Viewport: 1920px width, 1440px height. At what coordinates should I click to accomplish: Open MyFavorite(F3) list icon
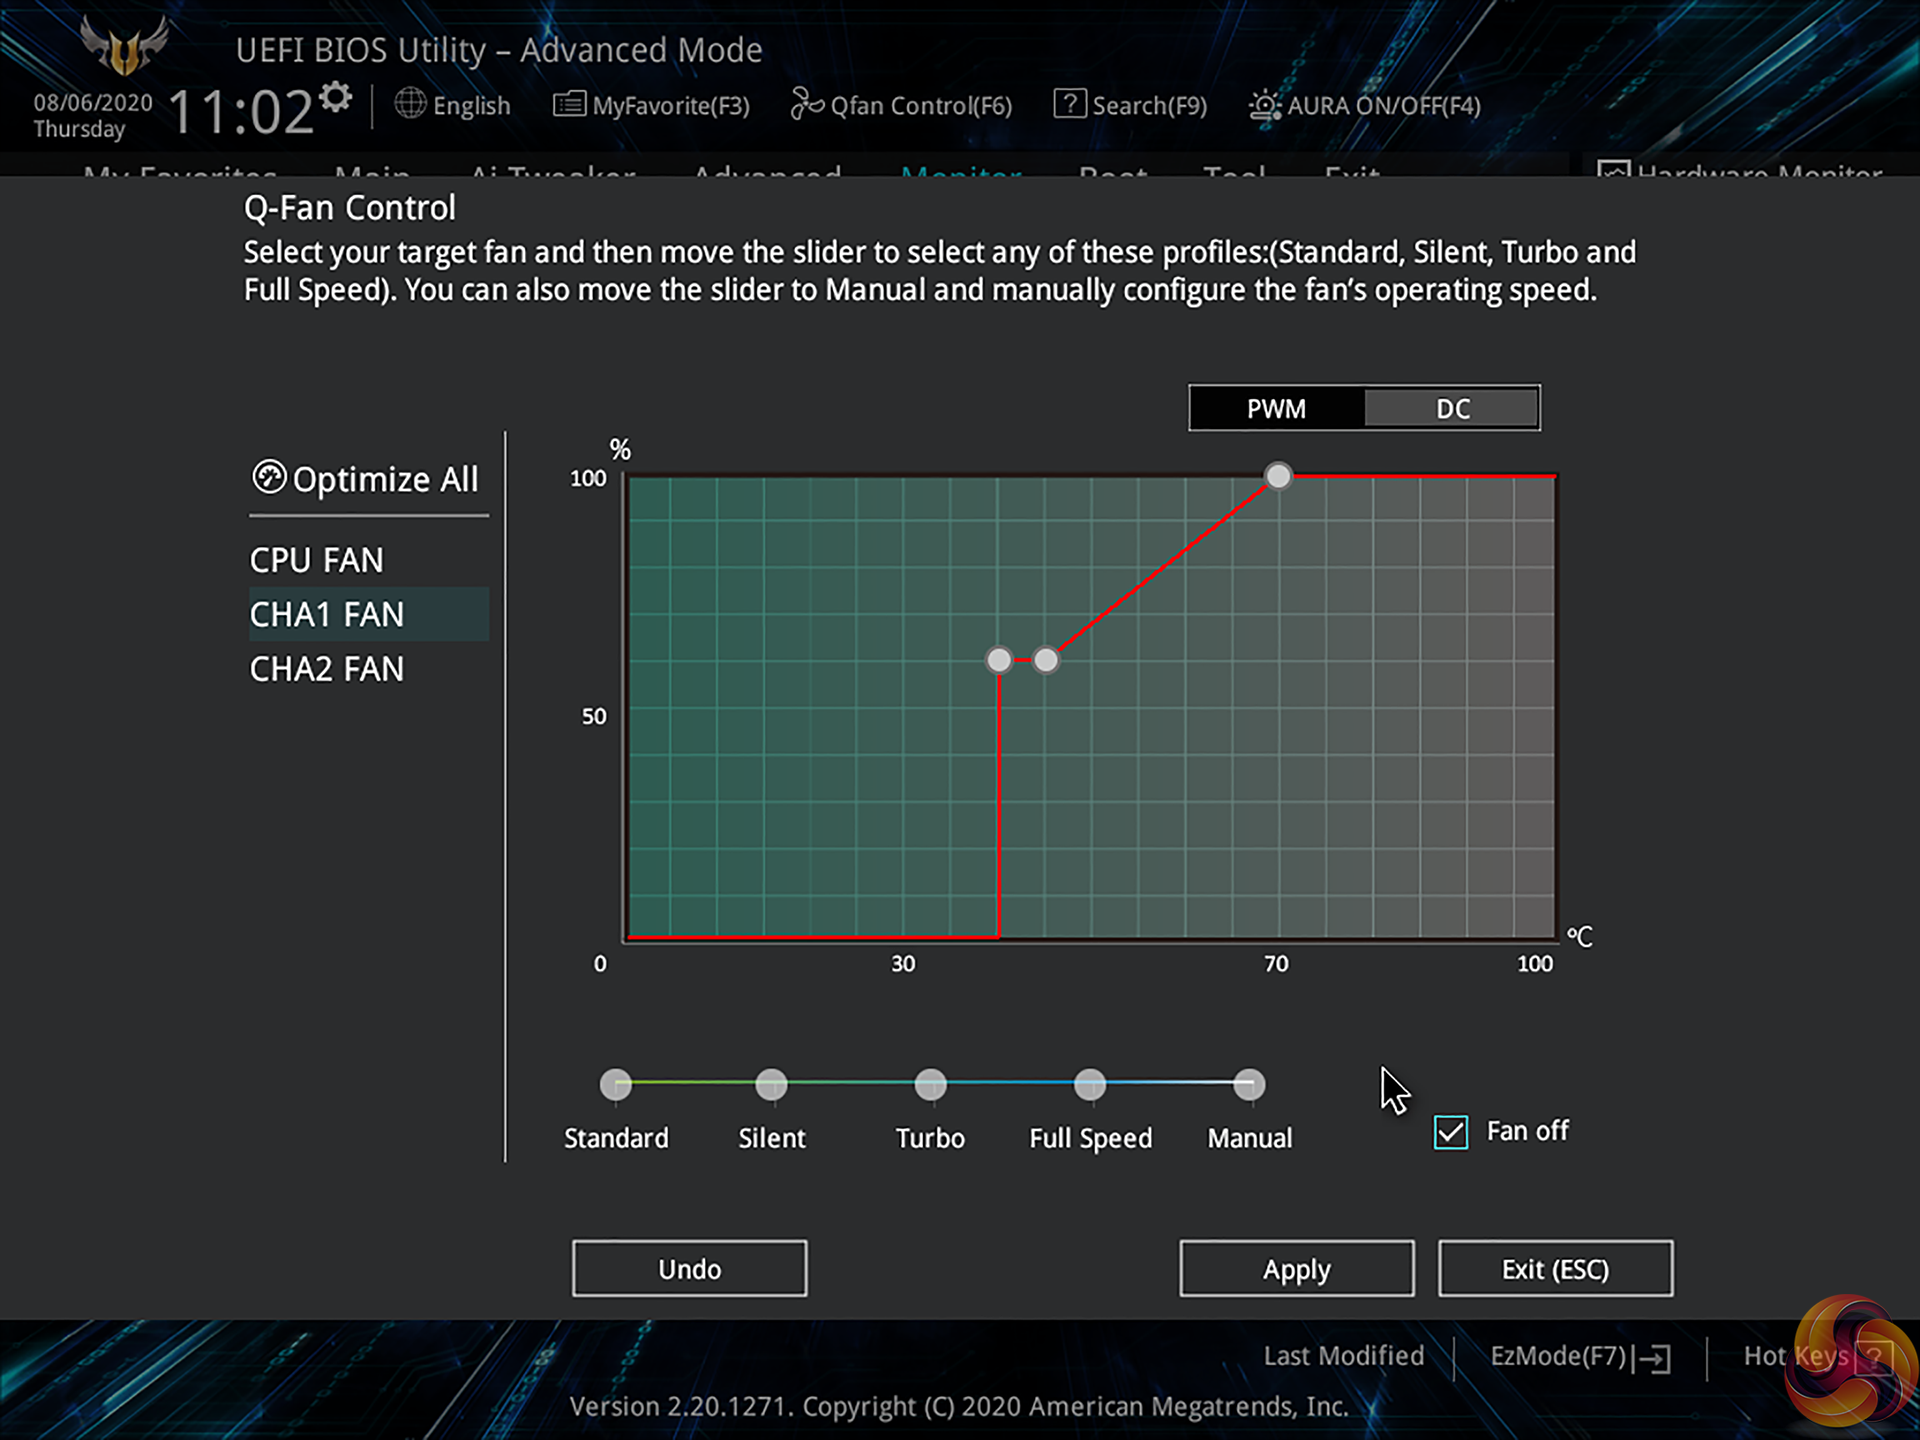pyautogui.click(x=569, y=103)
